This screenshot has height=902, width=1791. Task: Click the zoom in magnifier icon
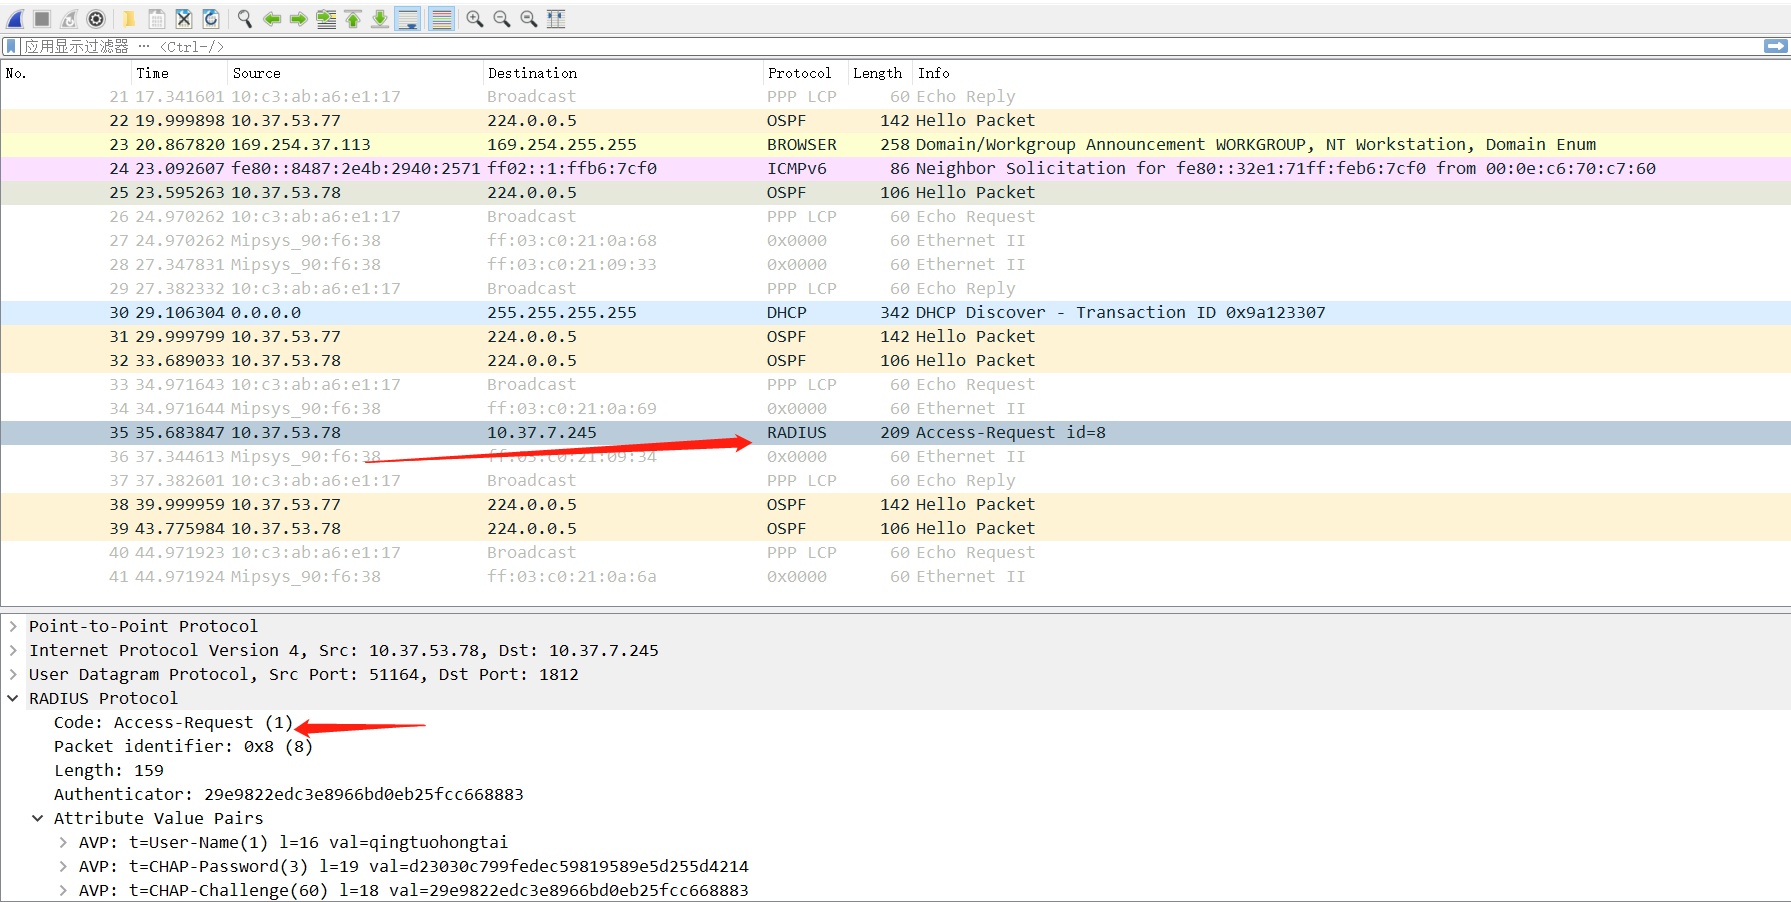pos(475,19)
